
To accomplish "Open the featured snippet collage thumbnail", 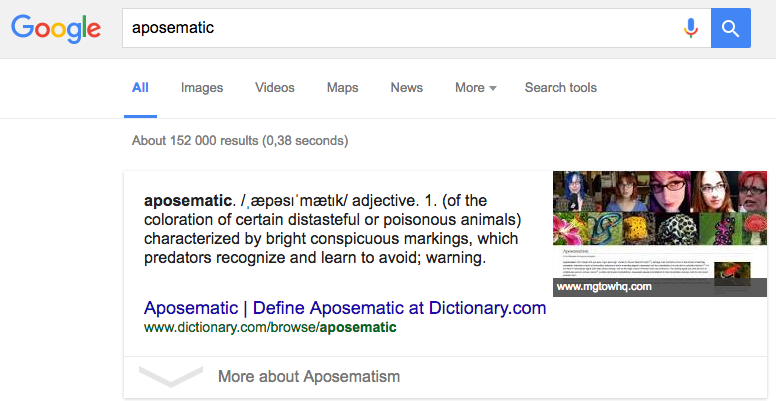I will 660,234.
